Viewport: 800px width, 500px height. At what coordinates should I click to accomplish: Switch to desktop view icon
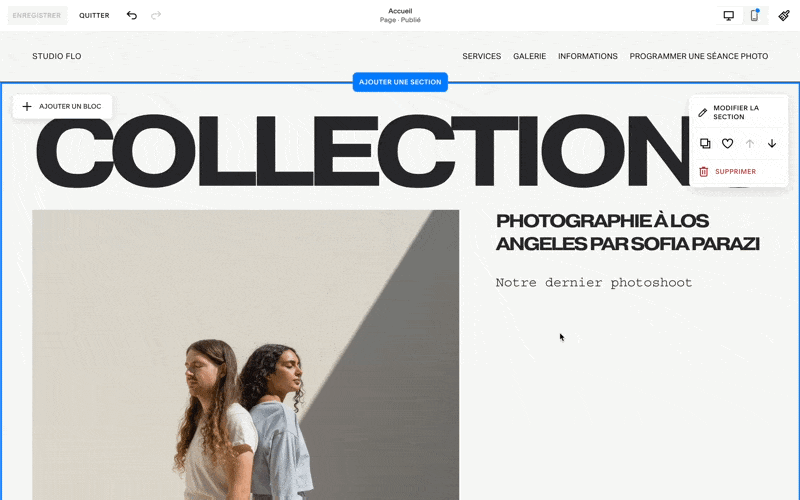(x=729, y=16)
